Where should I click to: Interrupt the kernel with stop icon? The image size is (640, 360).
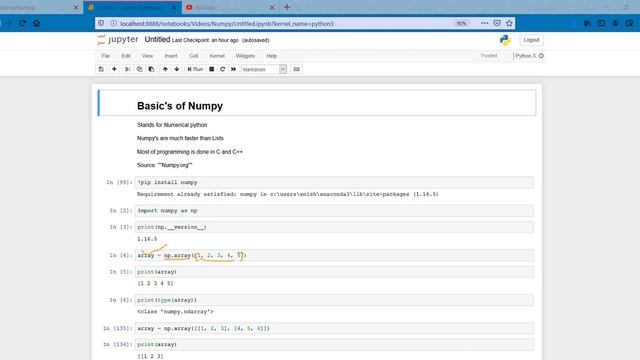(x=211, y=69)
